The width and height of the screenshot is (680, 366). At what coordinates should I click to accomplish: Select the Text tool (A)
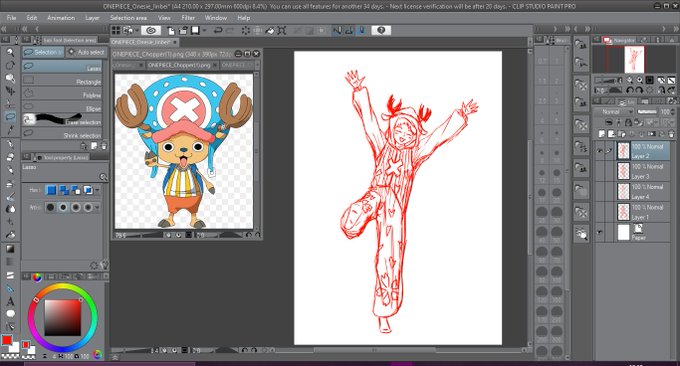10,301
